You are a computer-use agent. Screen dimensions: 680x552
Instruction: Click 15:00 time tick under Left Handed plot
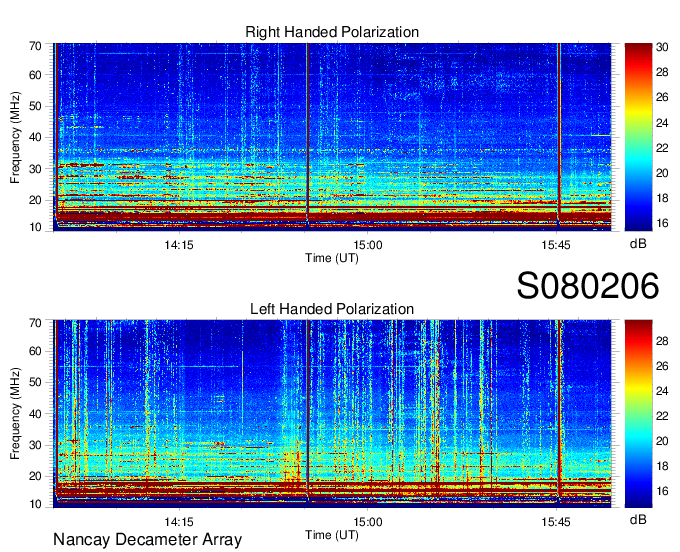tap(368, 522)
